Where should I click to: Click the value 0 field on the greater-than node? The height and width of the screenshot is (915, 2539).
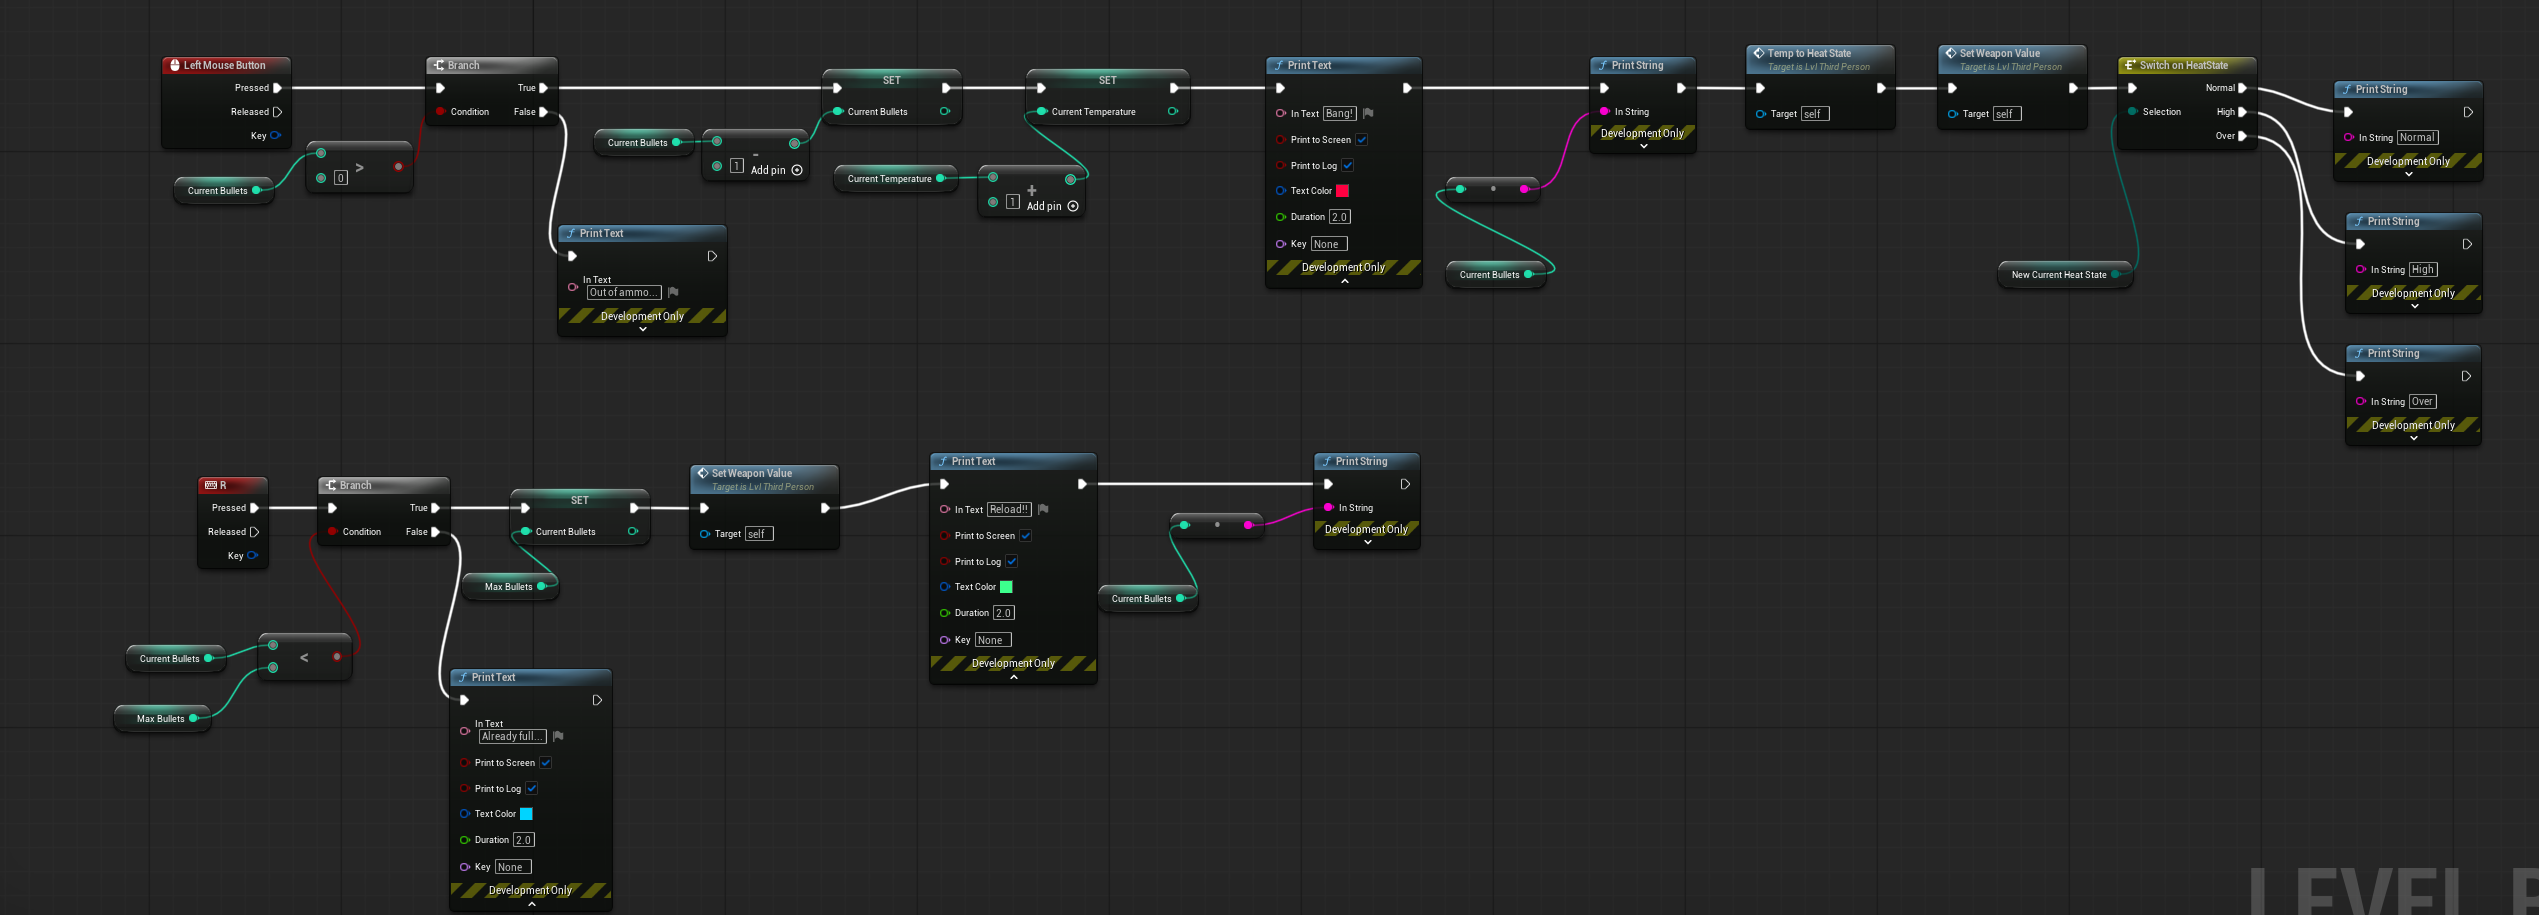[341, 178]
